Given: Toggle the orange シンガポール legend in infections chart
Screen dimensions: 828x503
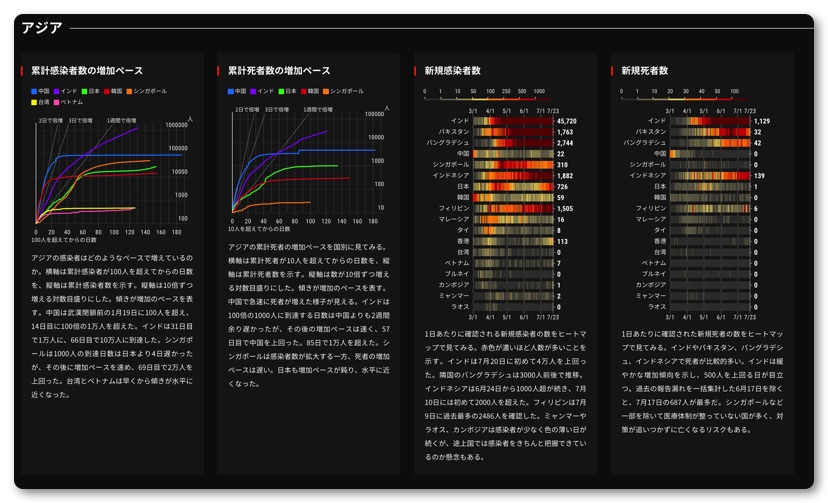Looking at the screenshot, I should [129, 91].
